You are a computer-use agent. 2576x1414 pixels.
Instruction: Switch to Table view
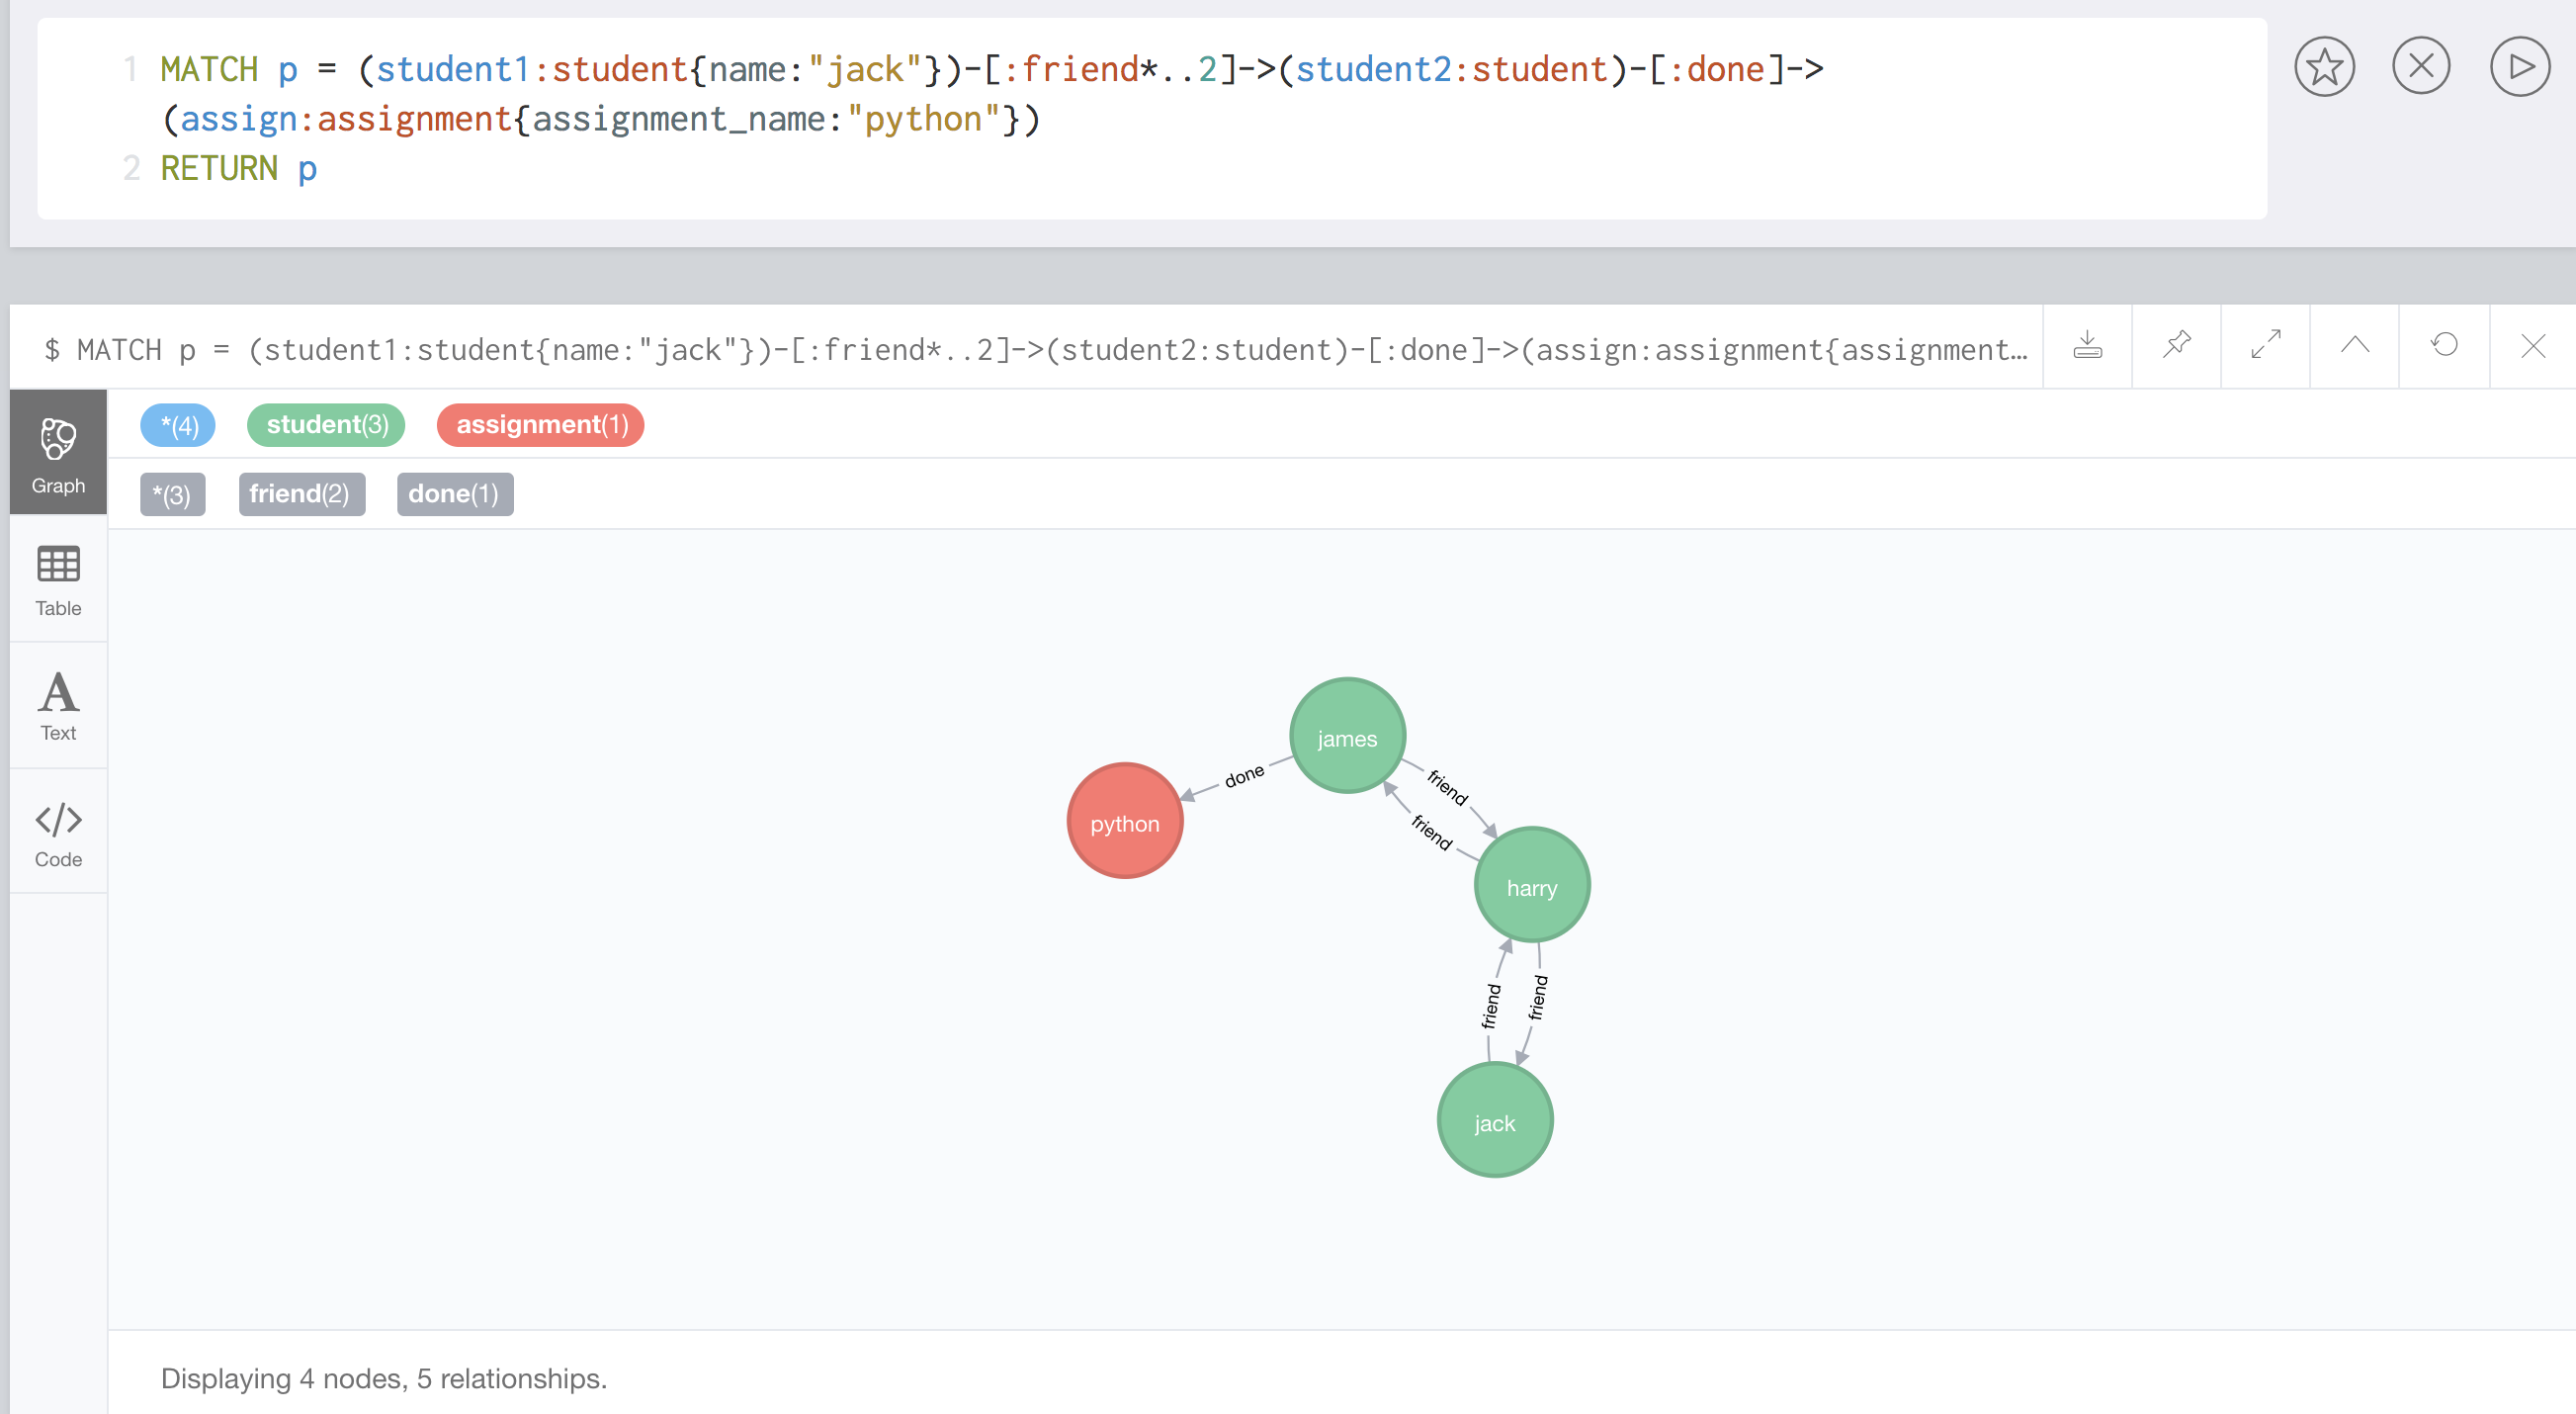pyautogui.click(x=58, y=581)
